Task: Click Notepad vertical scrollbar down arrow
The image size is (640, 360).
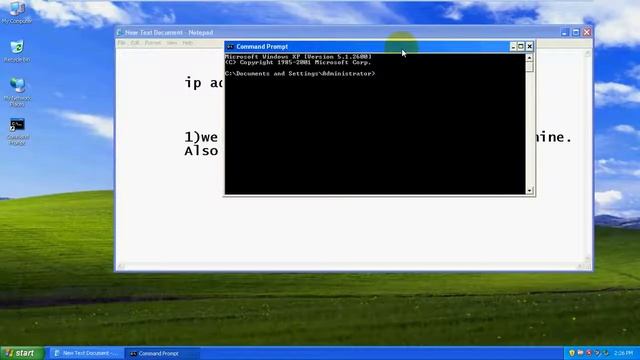Action: [588, 259]
